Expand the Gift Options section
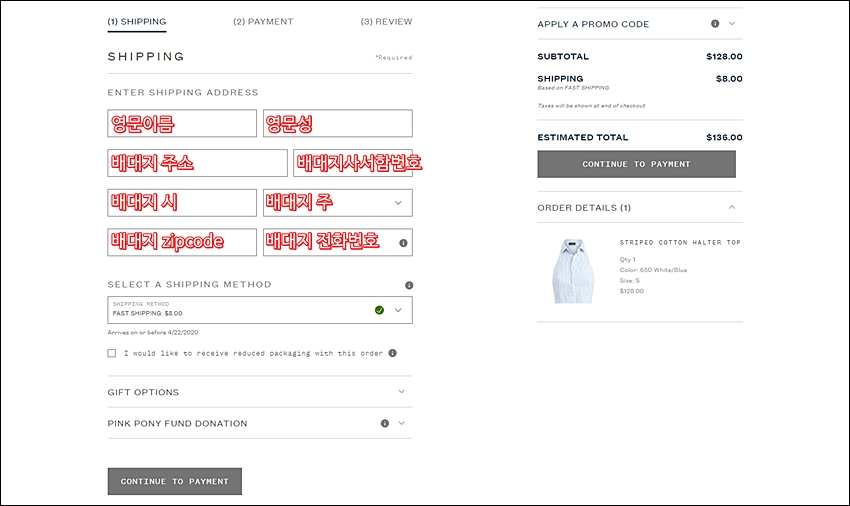850x506 pixels. (x=260, y=392)
